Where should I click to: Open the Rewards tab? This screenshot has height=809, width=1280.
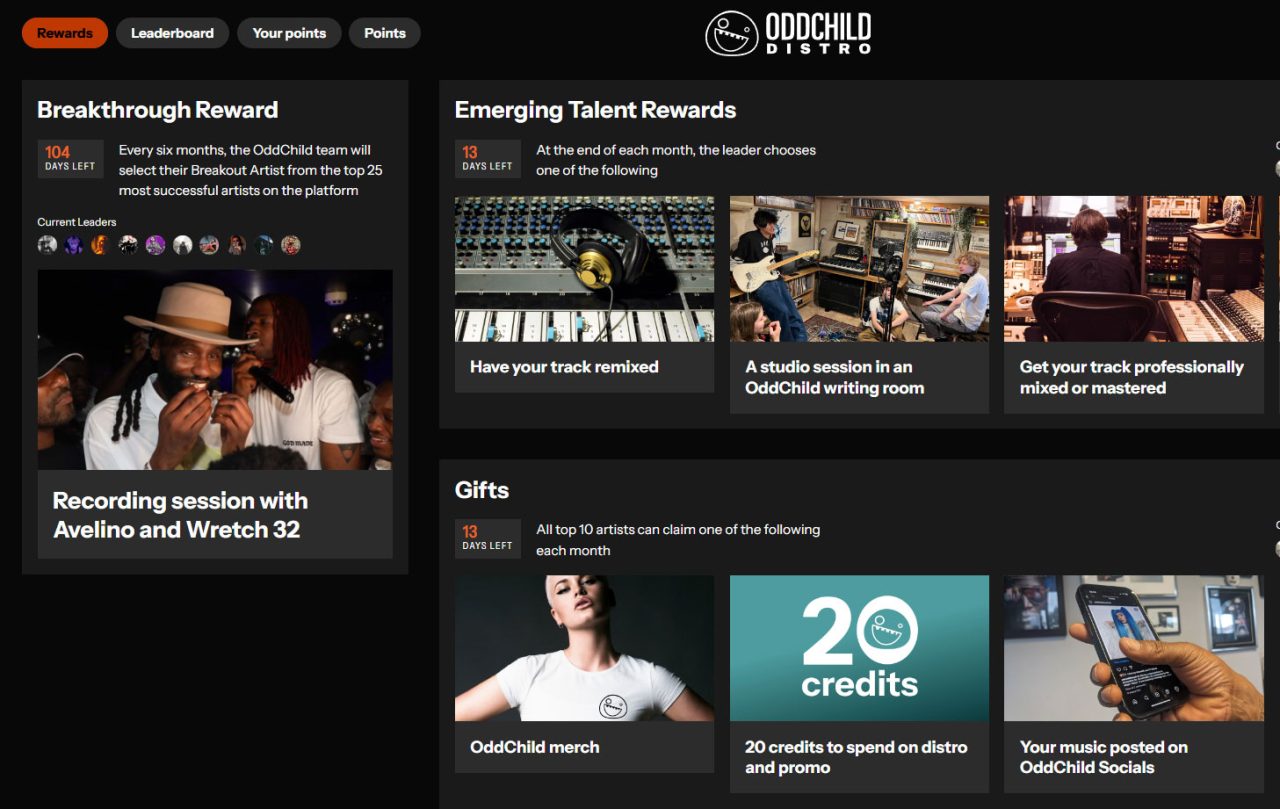[65, 33]
